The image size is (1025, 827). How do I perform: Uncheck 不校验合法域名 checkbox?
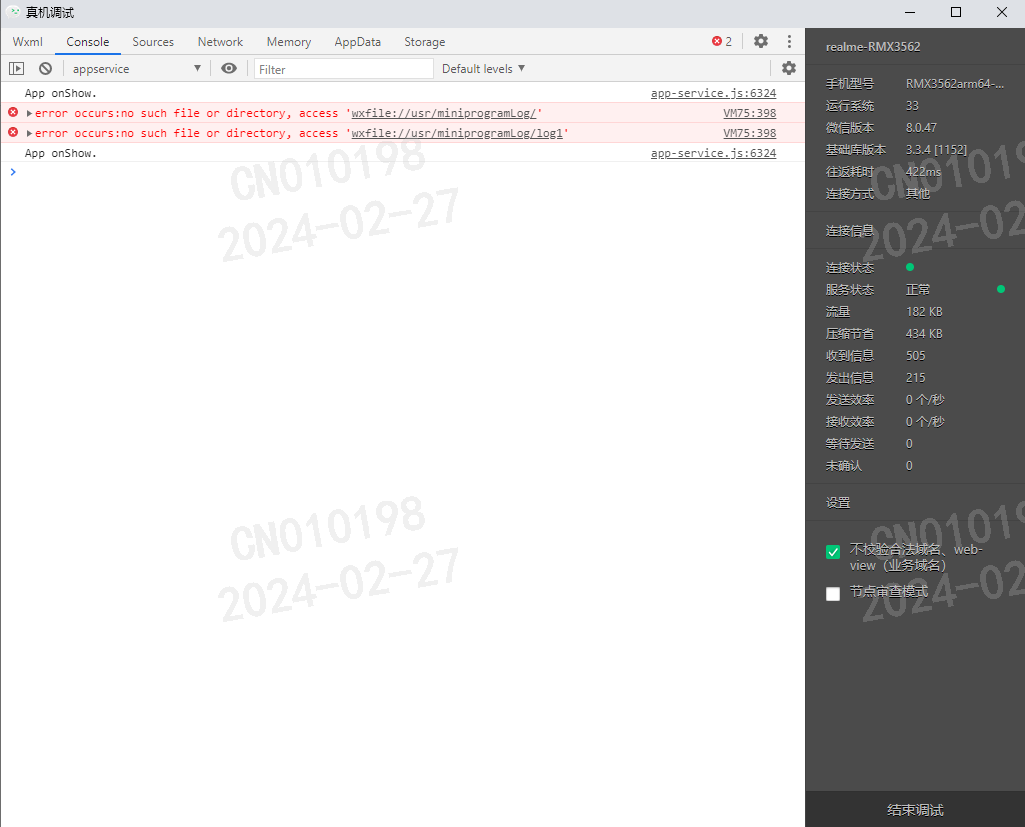(833, 552)
